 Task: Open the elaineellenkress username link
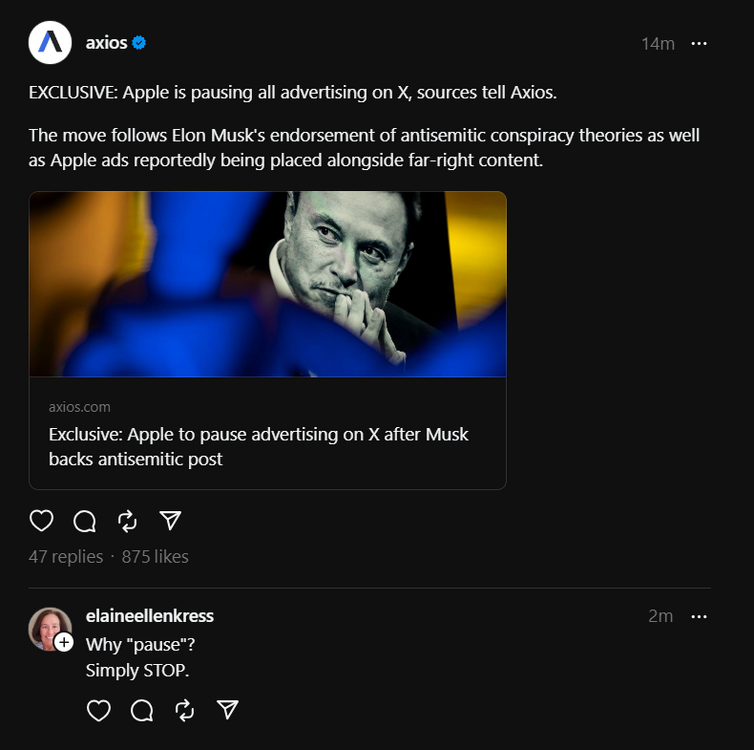[x=150, y=616]
